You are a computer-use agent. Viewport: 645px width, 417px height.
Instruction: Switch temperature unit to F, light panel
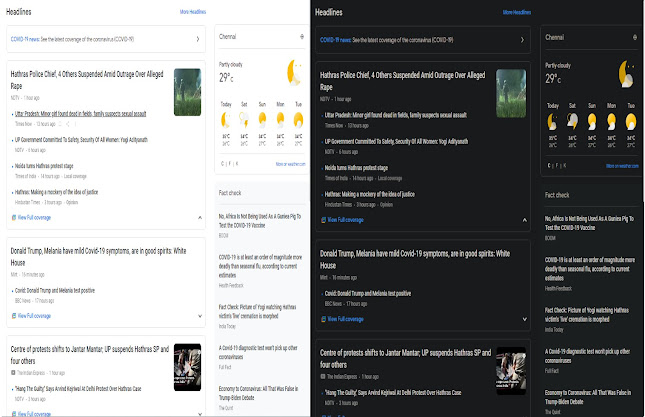tap(230, 164)
